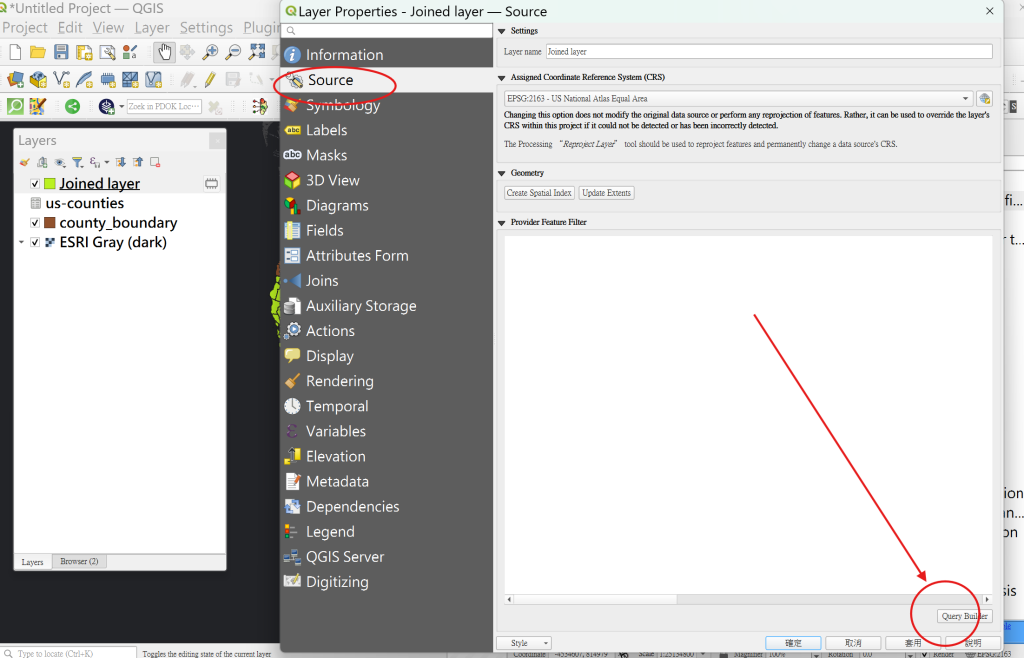Image resolution: width=1024 pixels, height=658 pixels.
Task: Collapse the Settings section
Action: tap(502, 31)
